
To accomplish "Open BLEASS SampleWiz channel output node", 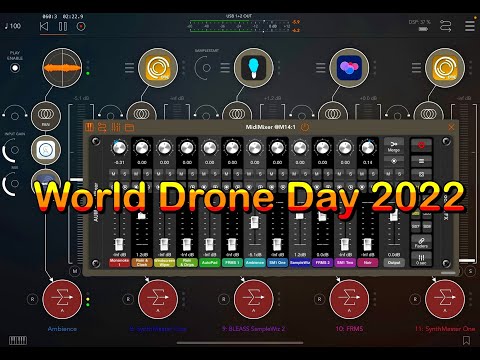I will pos(254,299).
